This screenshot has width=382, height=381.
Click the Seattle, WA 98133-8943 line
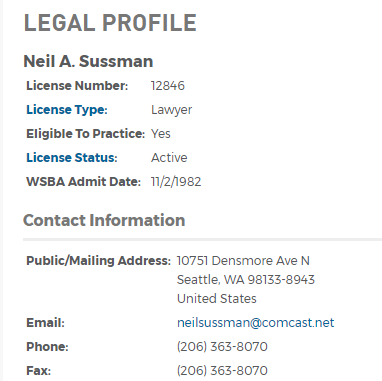click(246, 280)
